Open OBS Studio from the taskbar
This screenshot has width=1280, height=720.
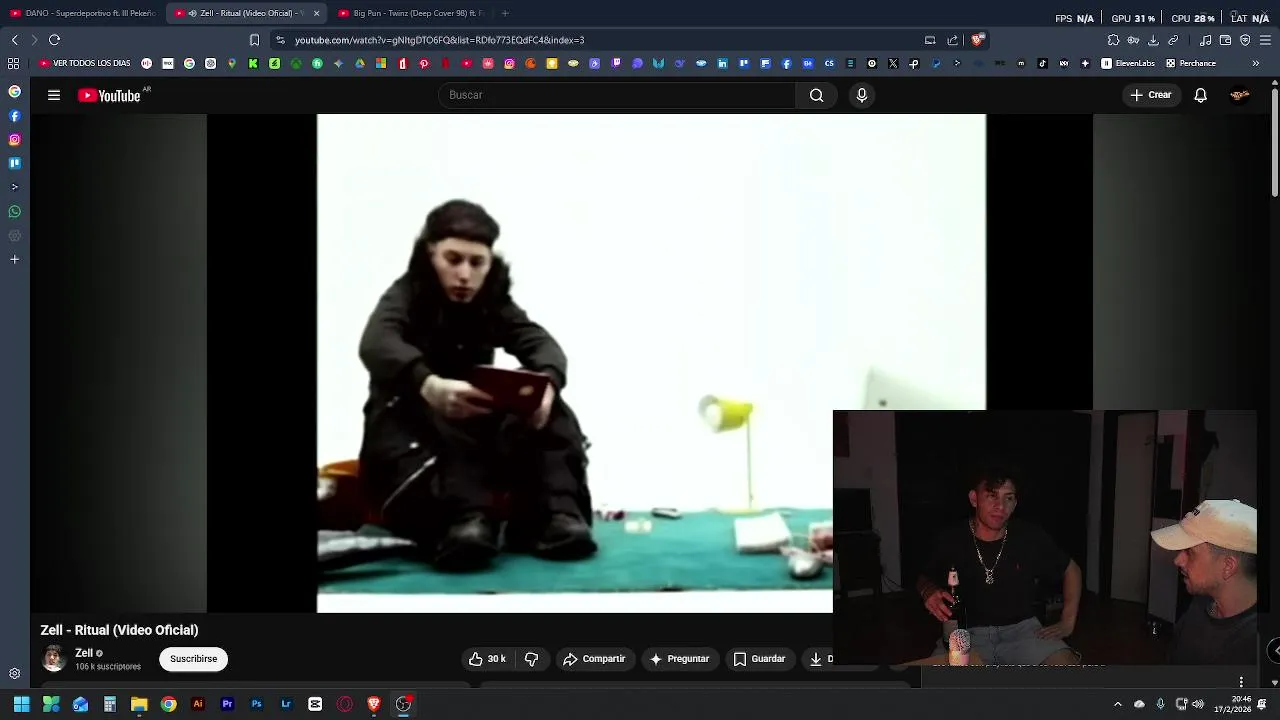click(x=403, y=704)
